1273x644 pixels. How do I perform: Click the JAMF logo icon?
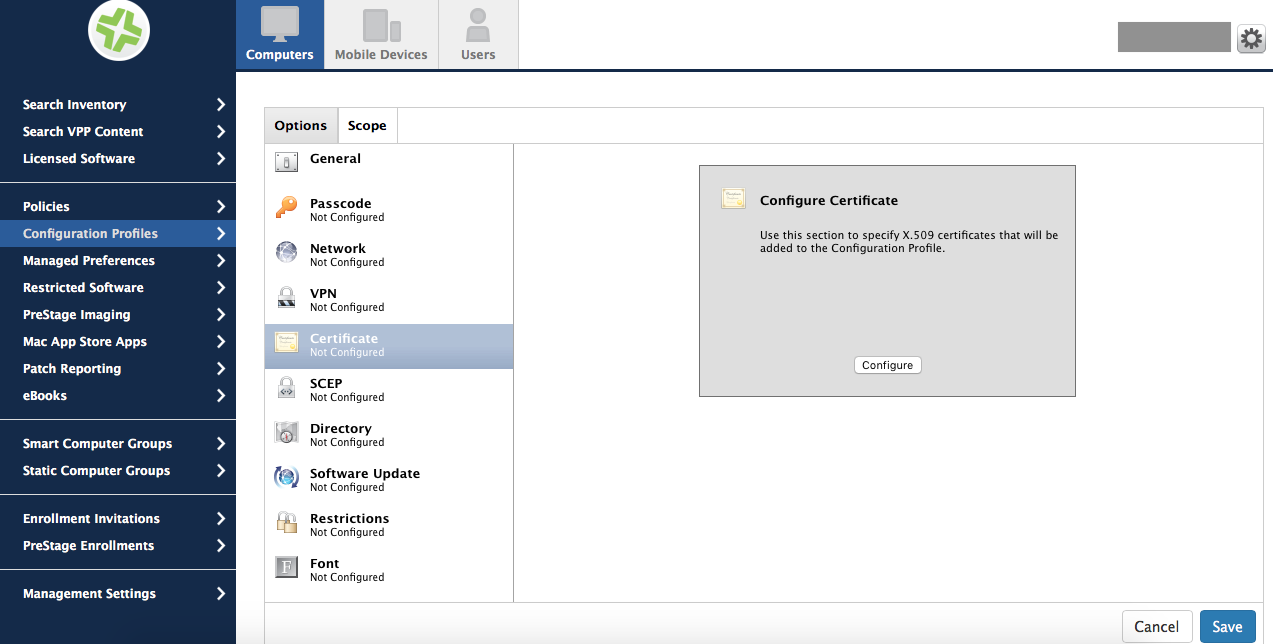point(119,31)
